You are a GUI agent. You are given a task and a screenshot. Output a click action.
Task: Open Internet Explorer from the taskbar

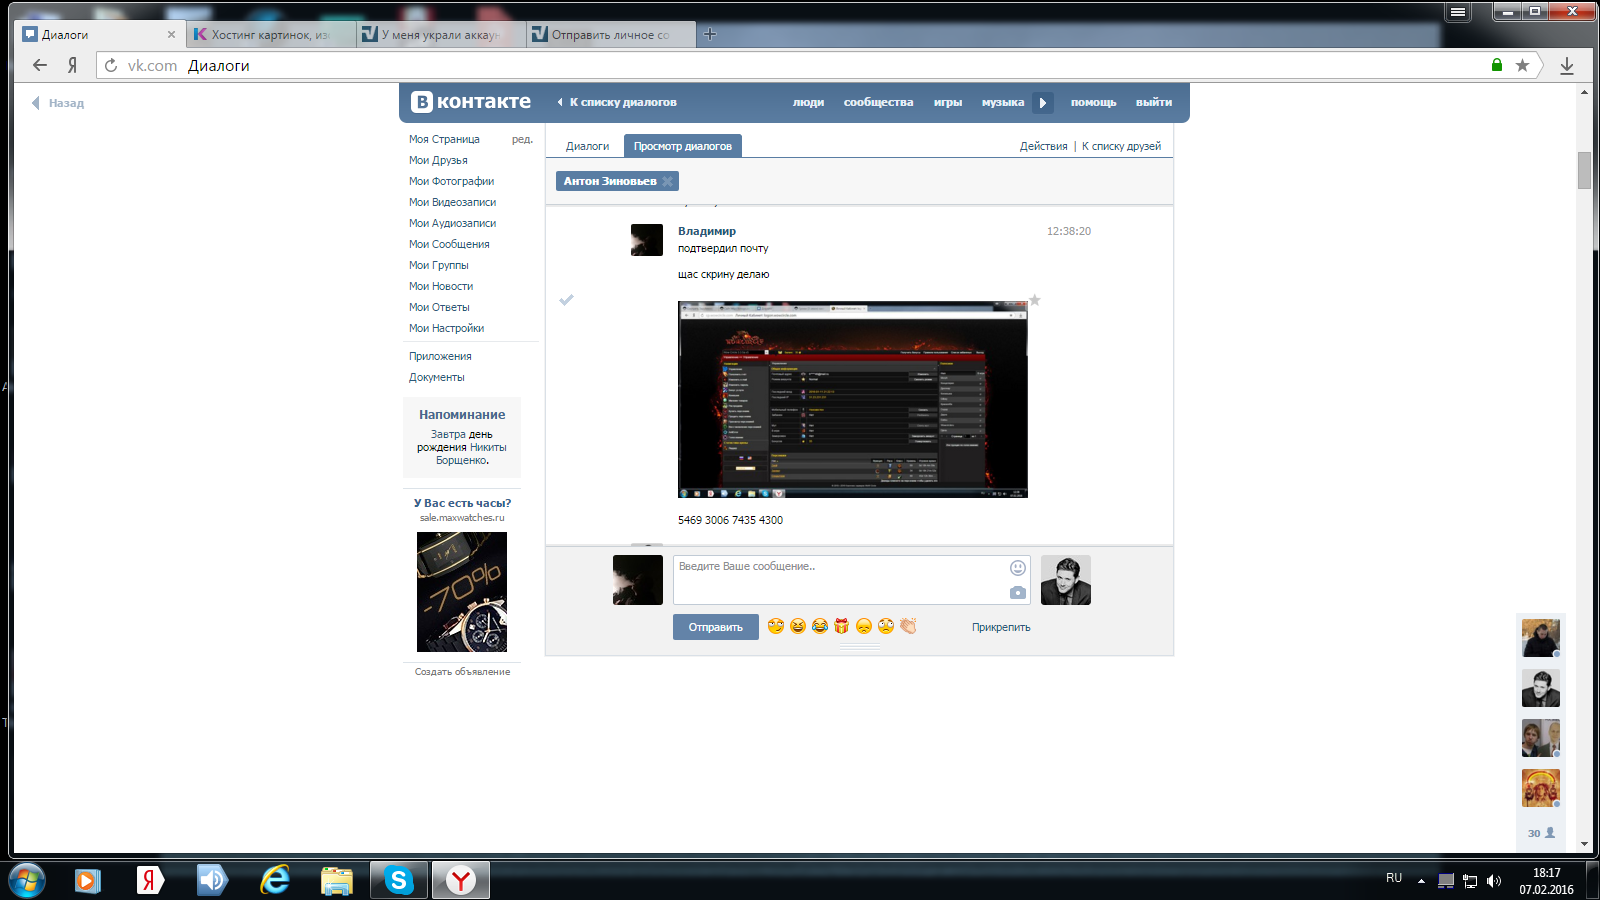(x=275, y=880)
